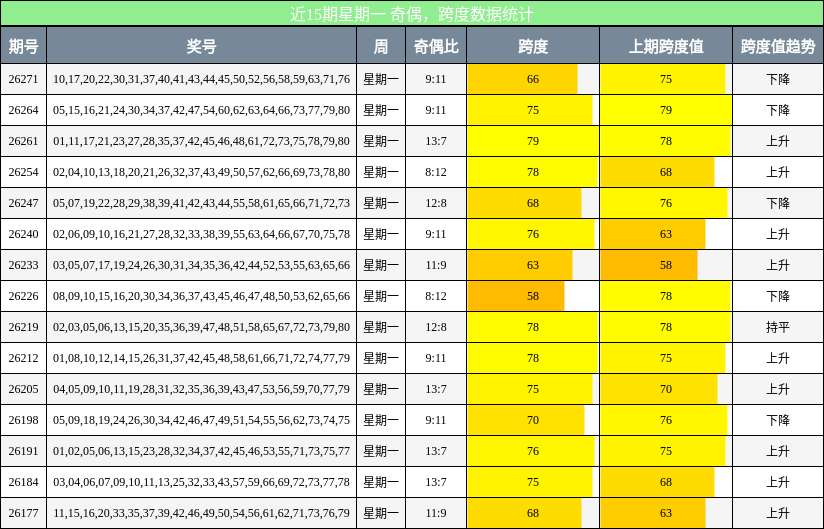Click the winning numbers of issue 26198
The image size is (824, 529).
[x=202, y=420]
